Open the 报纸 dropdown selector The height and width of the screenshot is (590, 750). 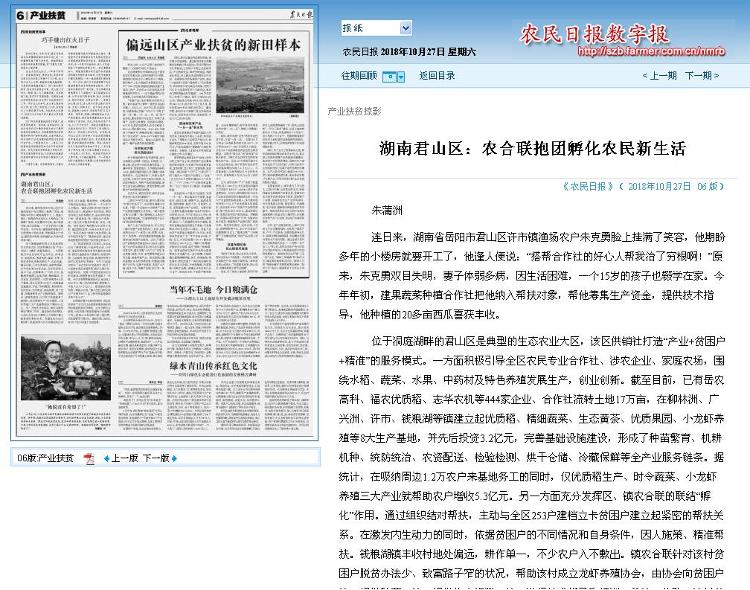click(x=376, y=28)
